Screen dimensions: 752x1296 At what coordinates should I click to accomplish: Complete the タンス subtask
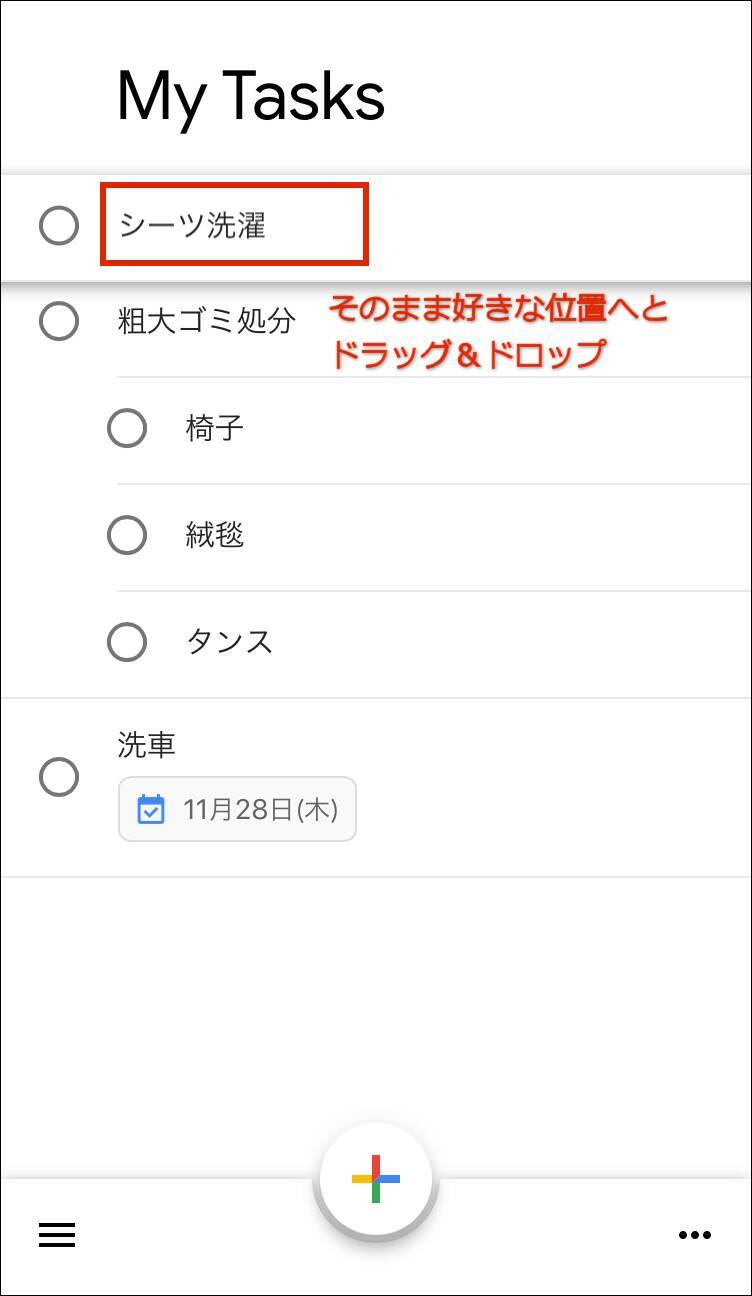[x=127, y=642]
